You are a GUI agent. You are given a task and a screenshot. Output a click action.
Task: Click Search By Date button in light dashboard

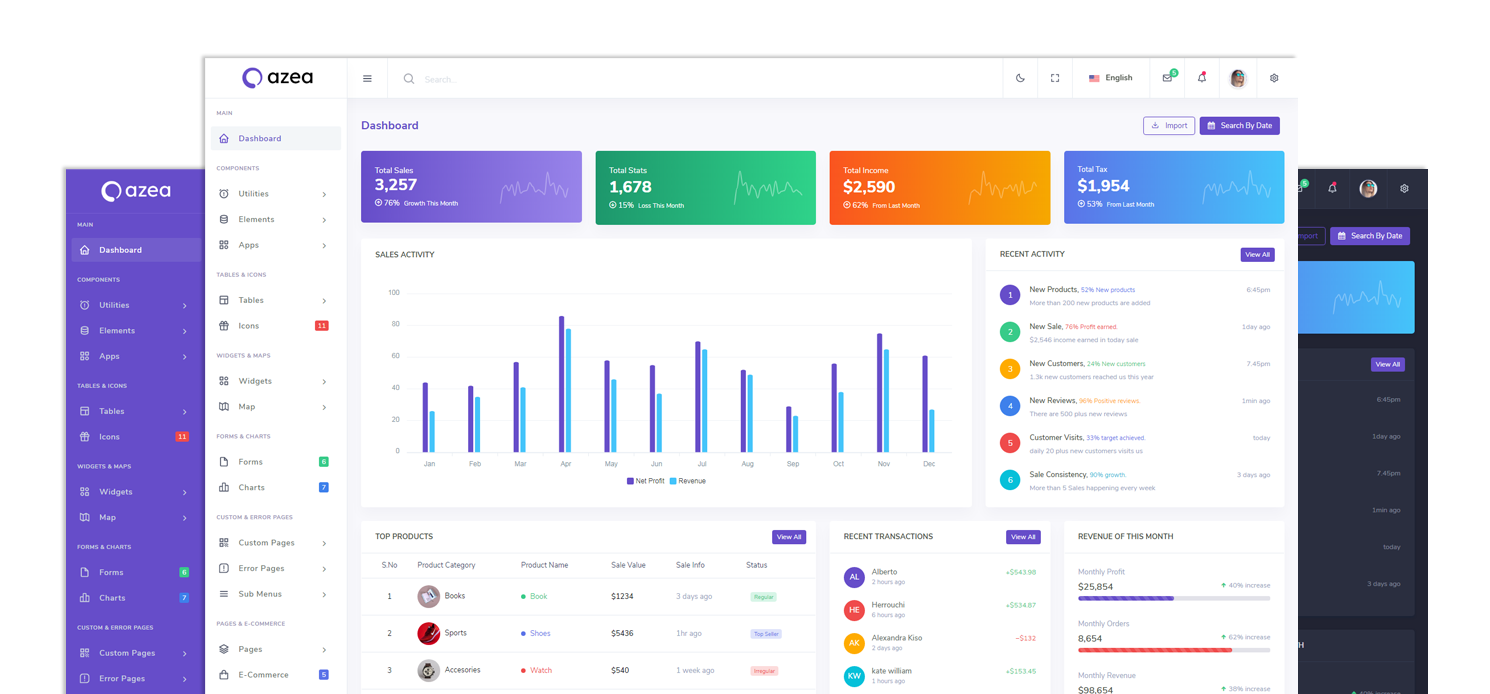pos(1239,126)
